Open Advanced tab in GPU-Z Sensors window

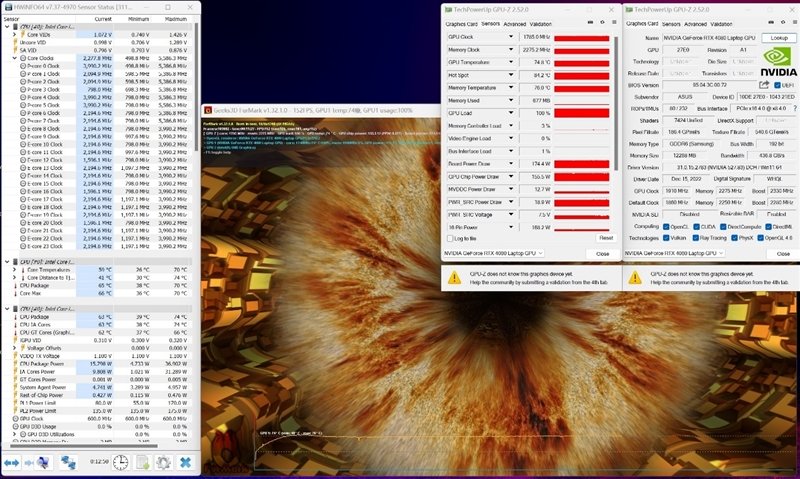pyautogui.click(x=514, y=24)
